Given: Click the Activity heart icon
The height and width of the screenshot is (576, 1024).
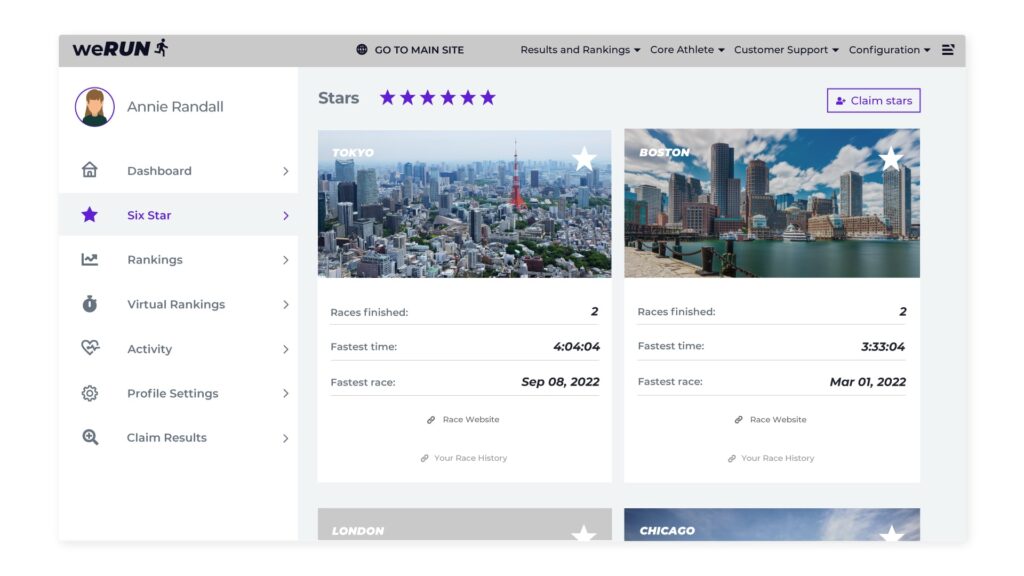Looking at the screenshot, I should 90,347.
